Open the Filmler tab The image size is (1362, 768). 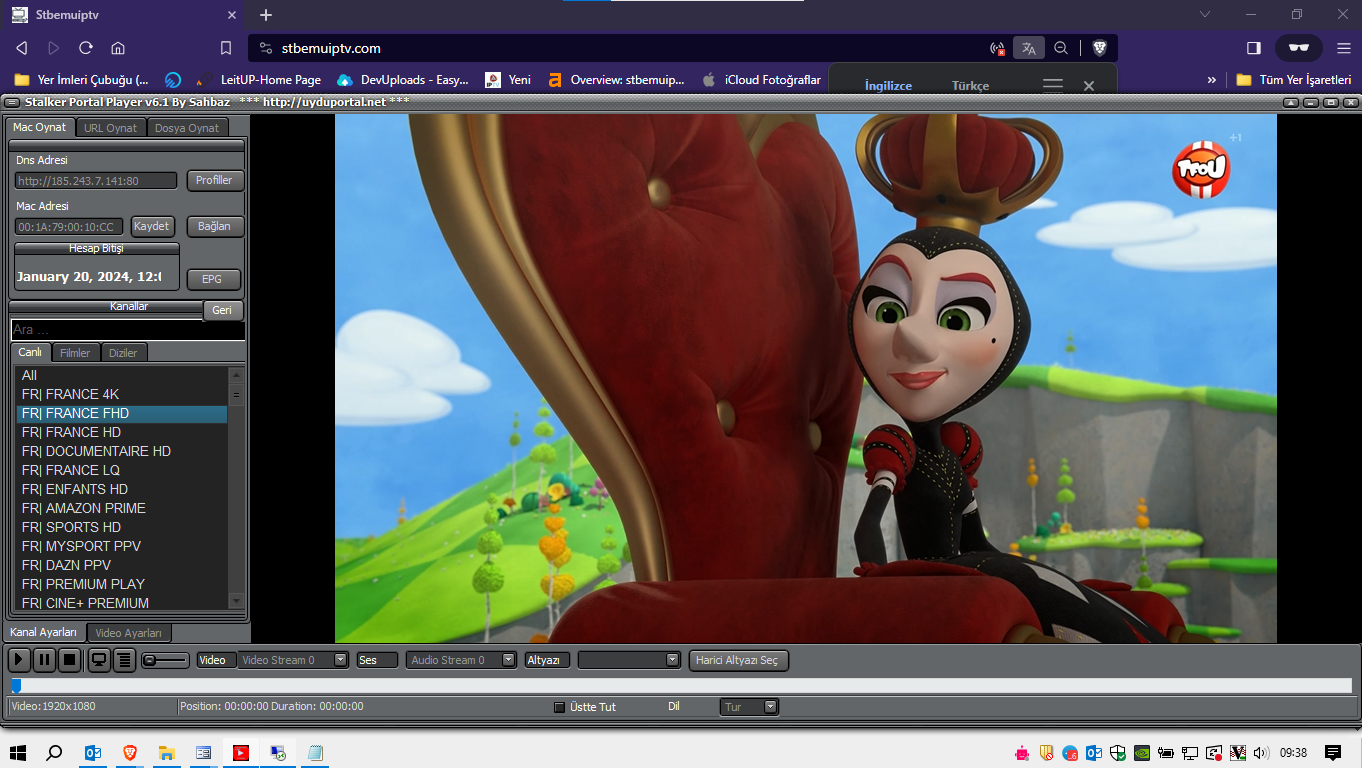pyautogui.click(x=75, y=353)
